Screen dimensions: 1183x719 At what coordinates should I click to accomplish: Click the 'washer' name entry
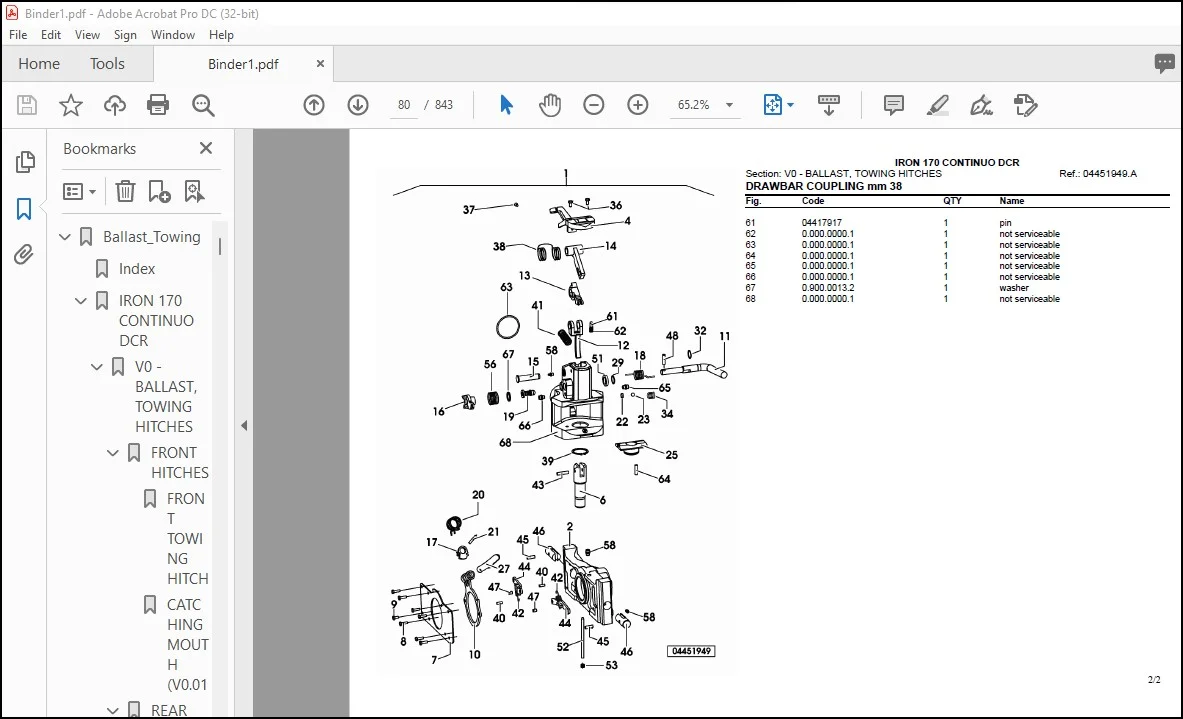click(1014, 288)
